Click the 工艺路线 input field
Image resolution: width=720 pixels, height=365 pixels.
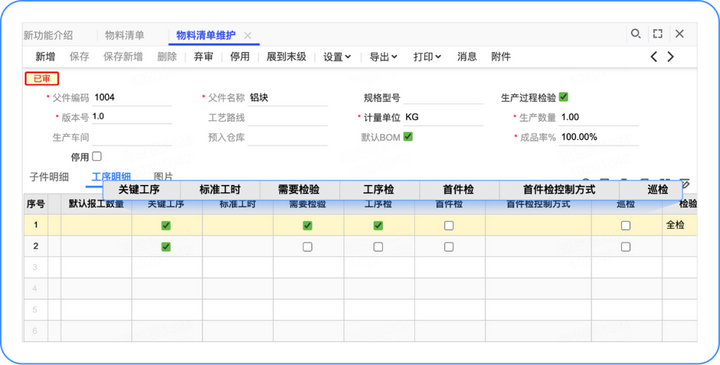coord(287,118)
